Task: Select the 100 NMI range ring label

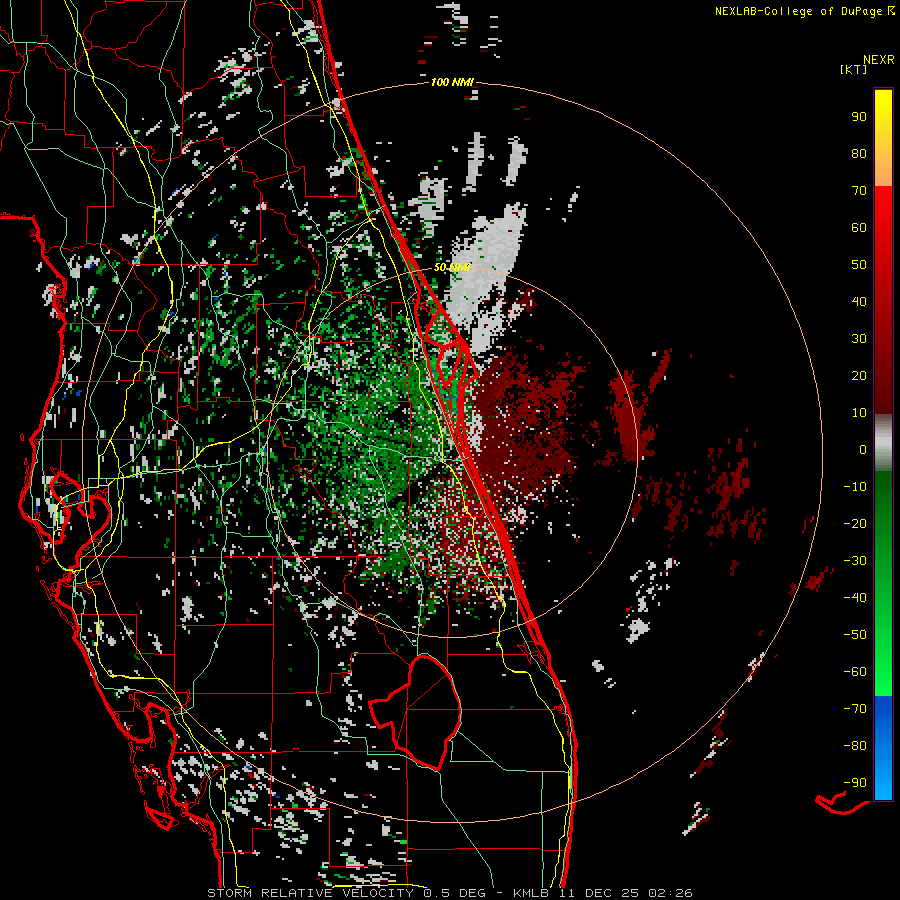Action: [452, 82]
